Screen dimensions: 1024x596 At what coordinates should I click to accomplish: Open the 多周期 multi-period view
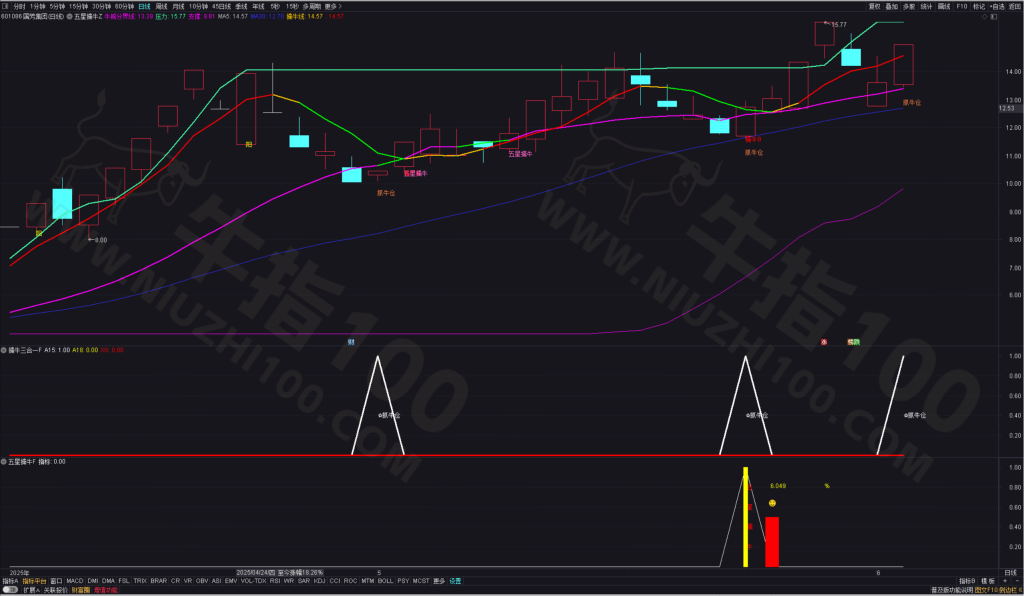click(x=312, y=7)
